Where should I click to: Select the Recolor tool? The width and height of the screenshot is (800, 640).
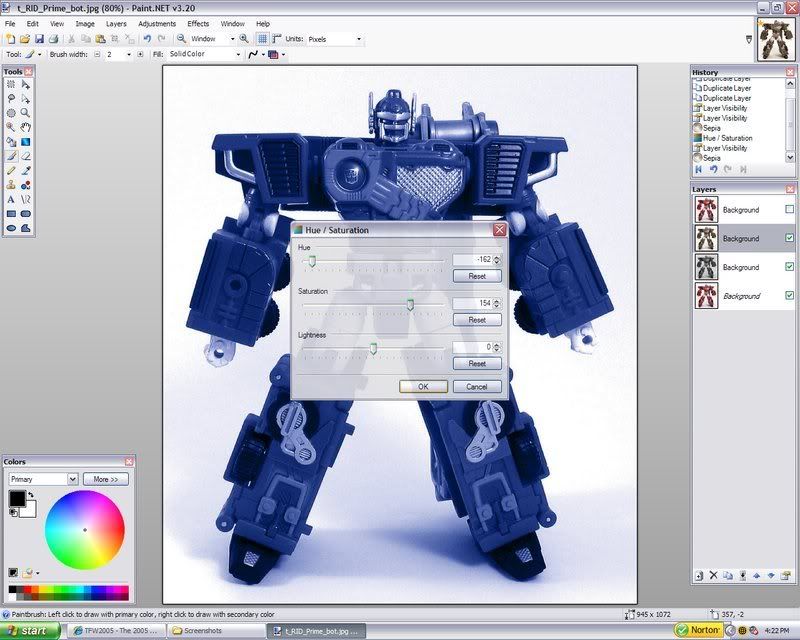(x=26, y=185)
